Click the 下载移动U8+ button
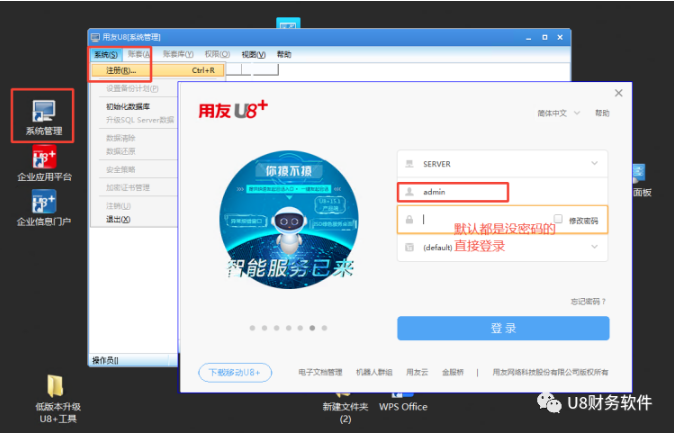Viewport: 674px width, 434px height. pyautogui.click(x=235, y=373)
